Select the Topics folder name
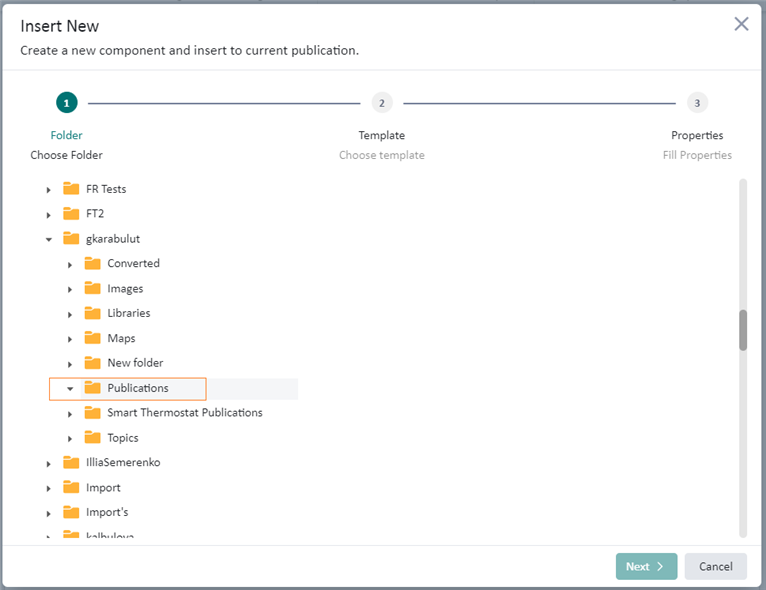Viewport: 766px width, 590px height. tap(123, 438)
